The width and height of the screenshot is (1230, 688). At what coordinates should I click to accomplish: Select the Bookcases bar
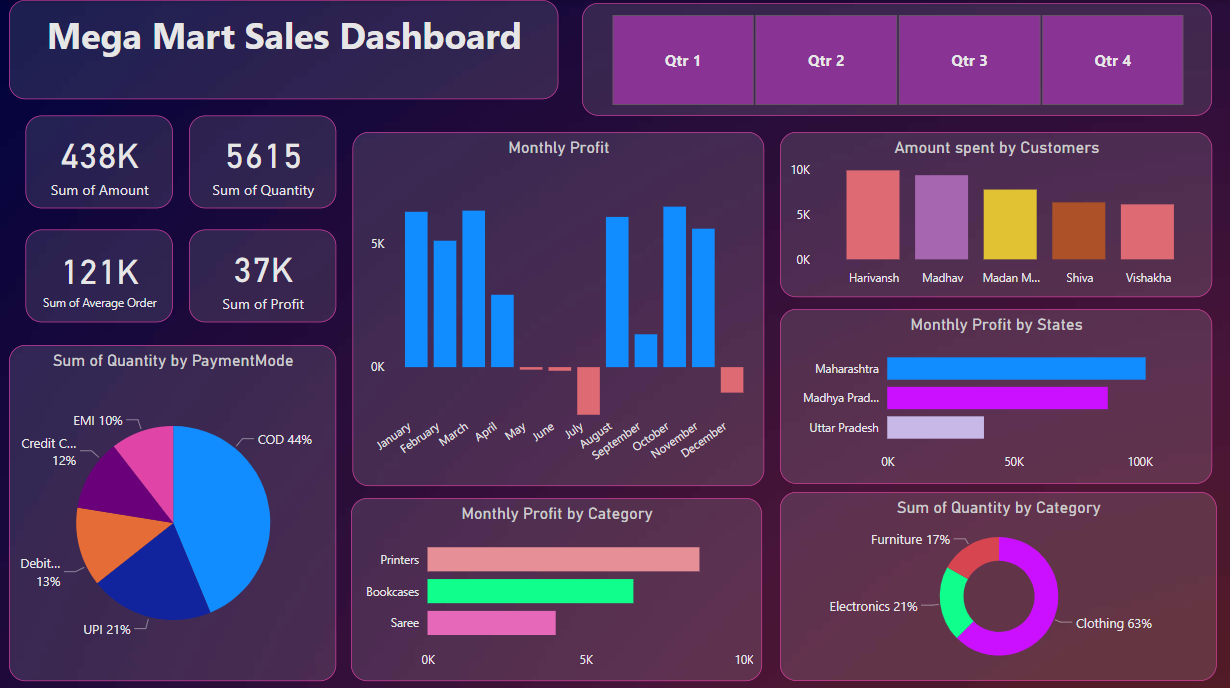point(530,591)
